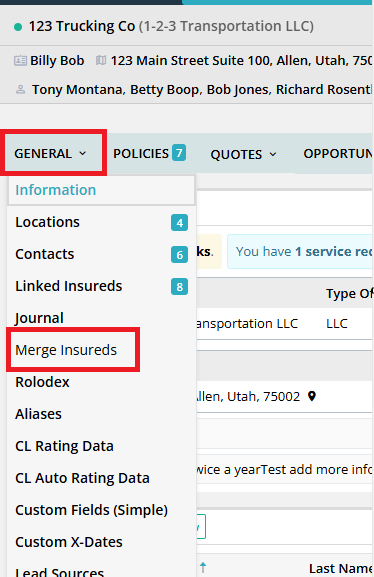Image resolution: width=374 pixels, height=577 pixels.
Task: Switch to the POLICIES tab
Action: click(x=149, y=153)
